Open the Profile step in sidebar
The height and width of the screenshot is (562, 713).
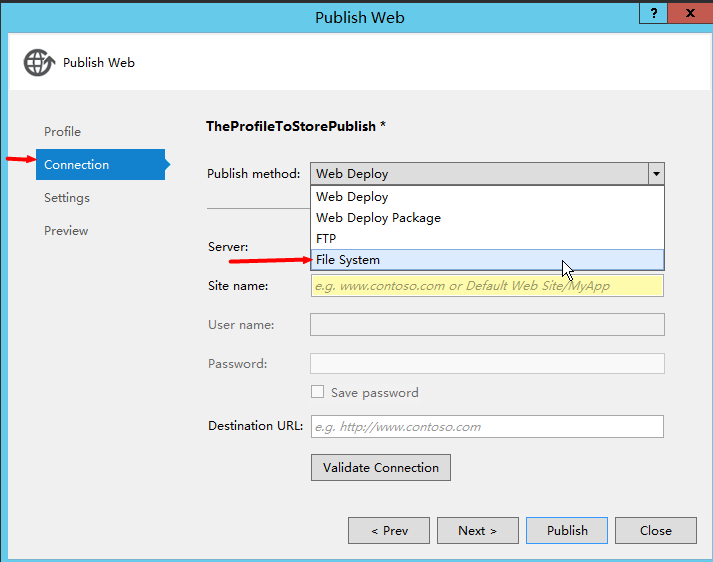pos(62,132)
